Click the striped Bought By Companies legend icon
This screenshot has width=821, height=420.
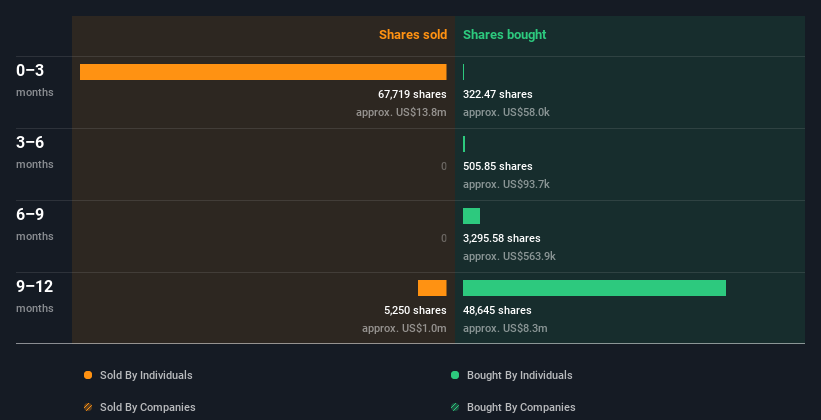click(x=455, y=407)
